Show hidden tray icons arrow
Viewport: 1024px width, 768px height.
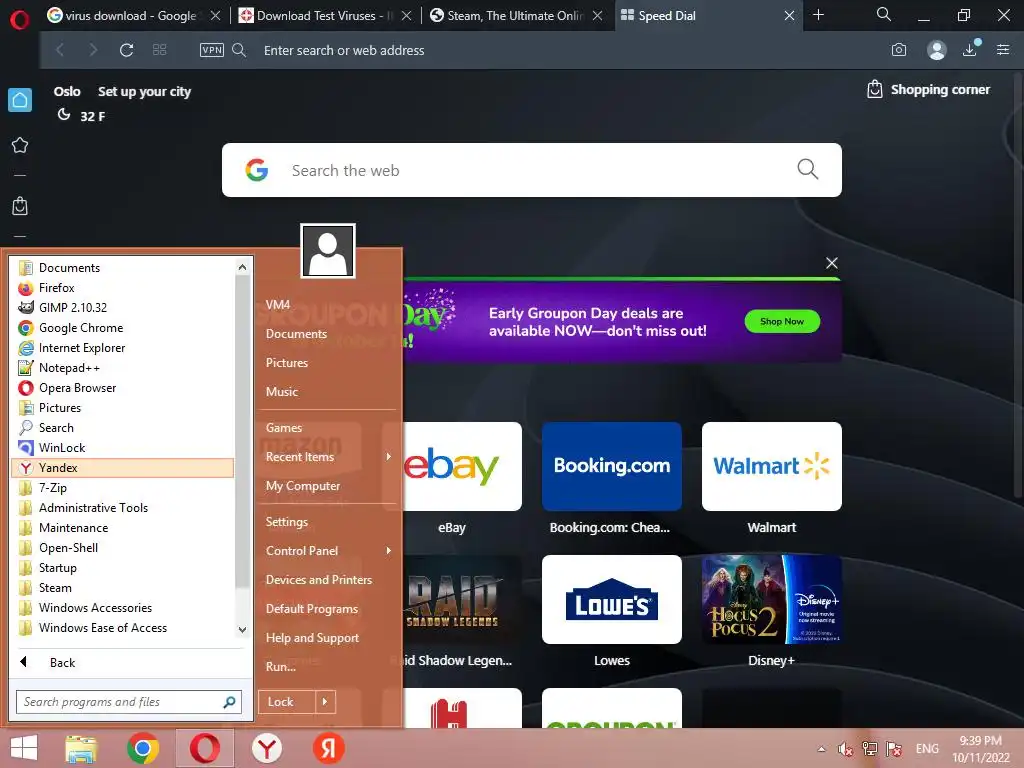[821, 749]
